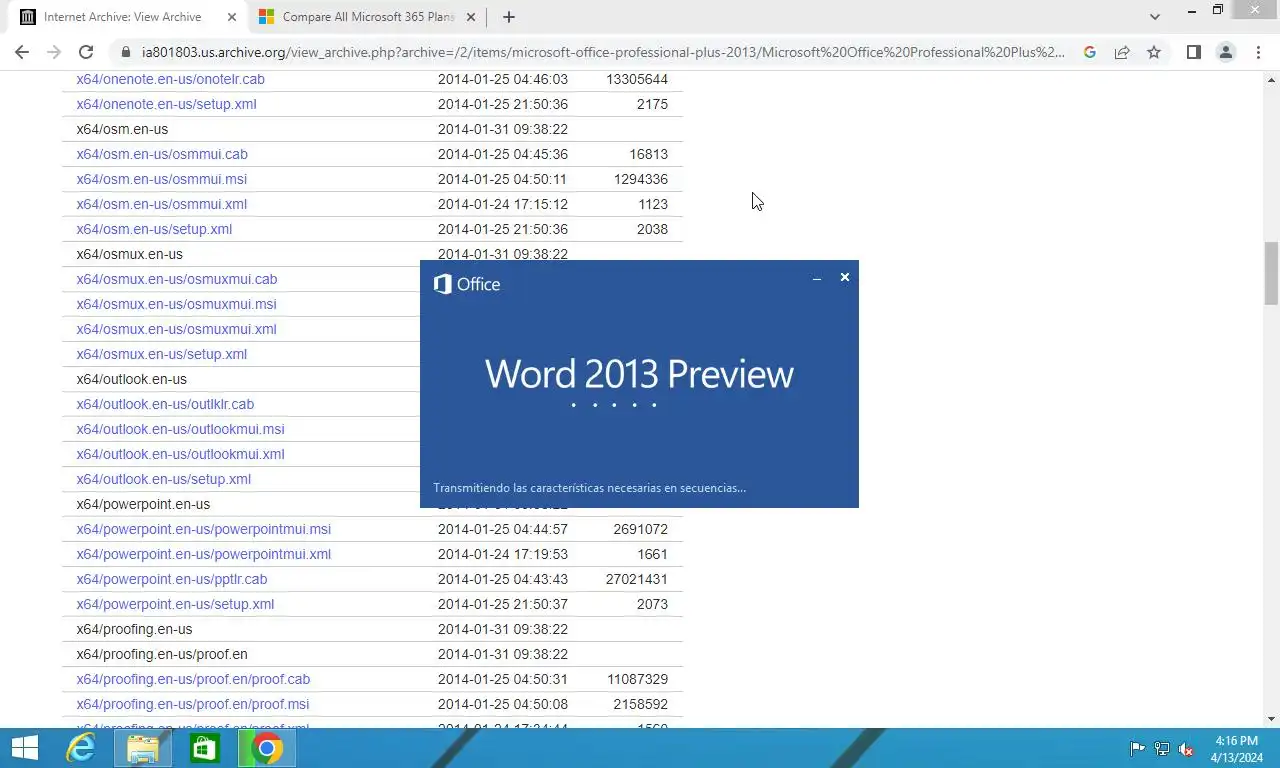
Task: Open x64/powerpoint.en-us/powerpointmui.msi link
Action: pyautogui.click(x=203, y=529)
